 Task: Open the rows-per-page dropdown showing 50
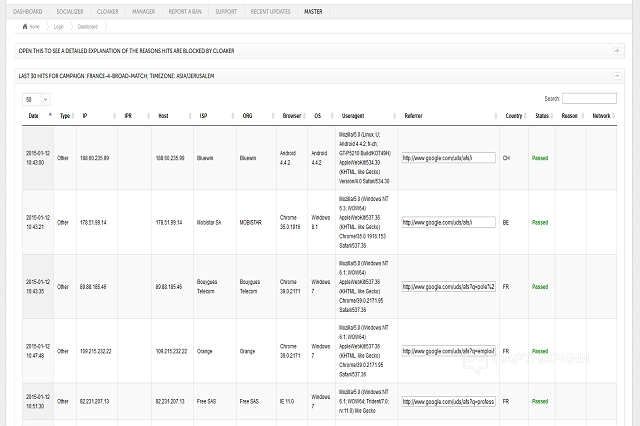(x=33, y=99)
